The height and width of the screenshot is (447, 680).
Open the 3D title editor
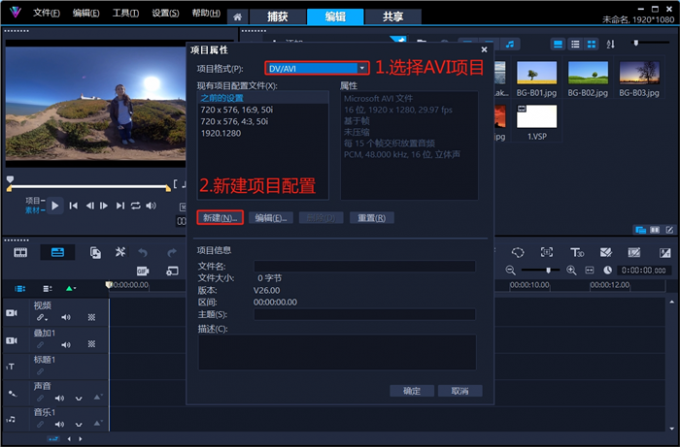(x=577, y=252)
